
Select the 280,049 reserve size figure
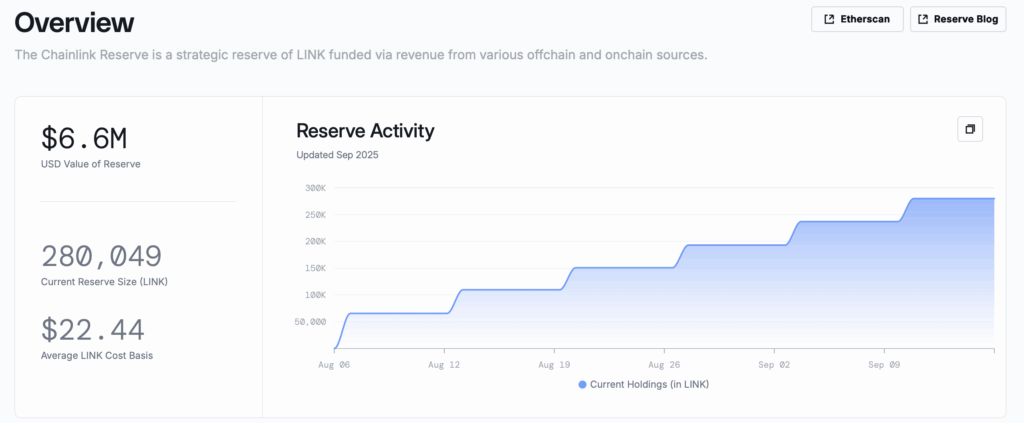click(101, 257)
